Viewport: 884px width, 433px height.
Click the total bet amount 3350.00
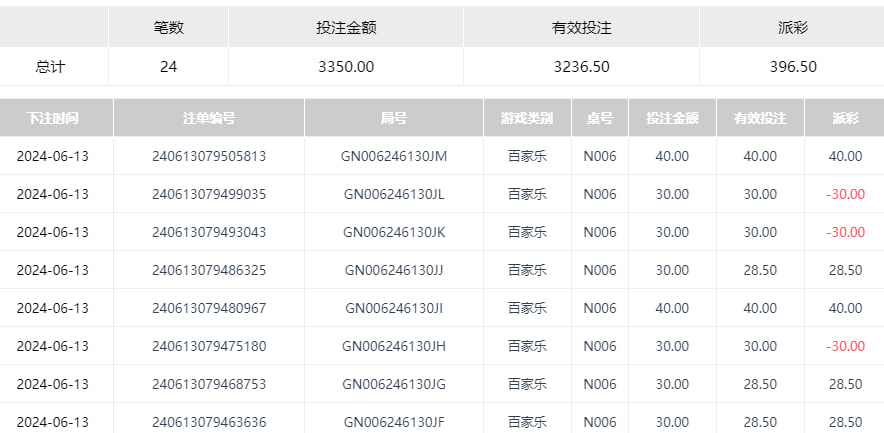[345, 67]
